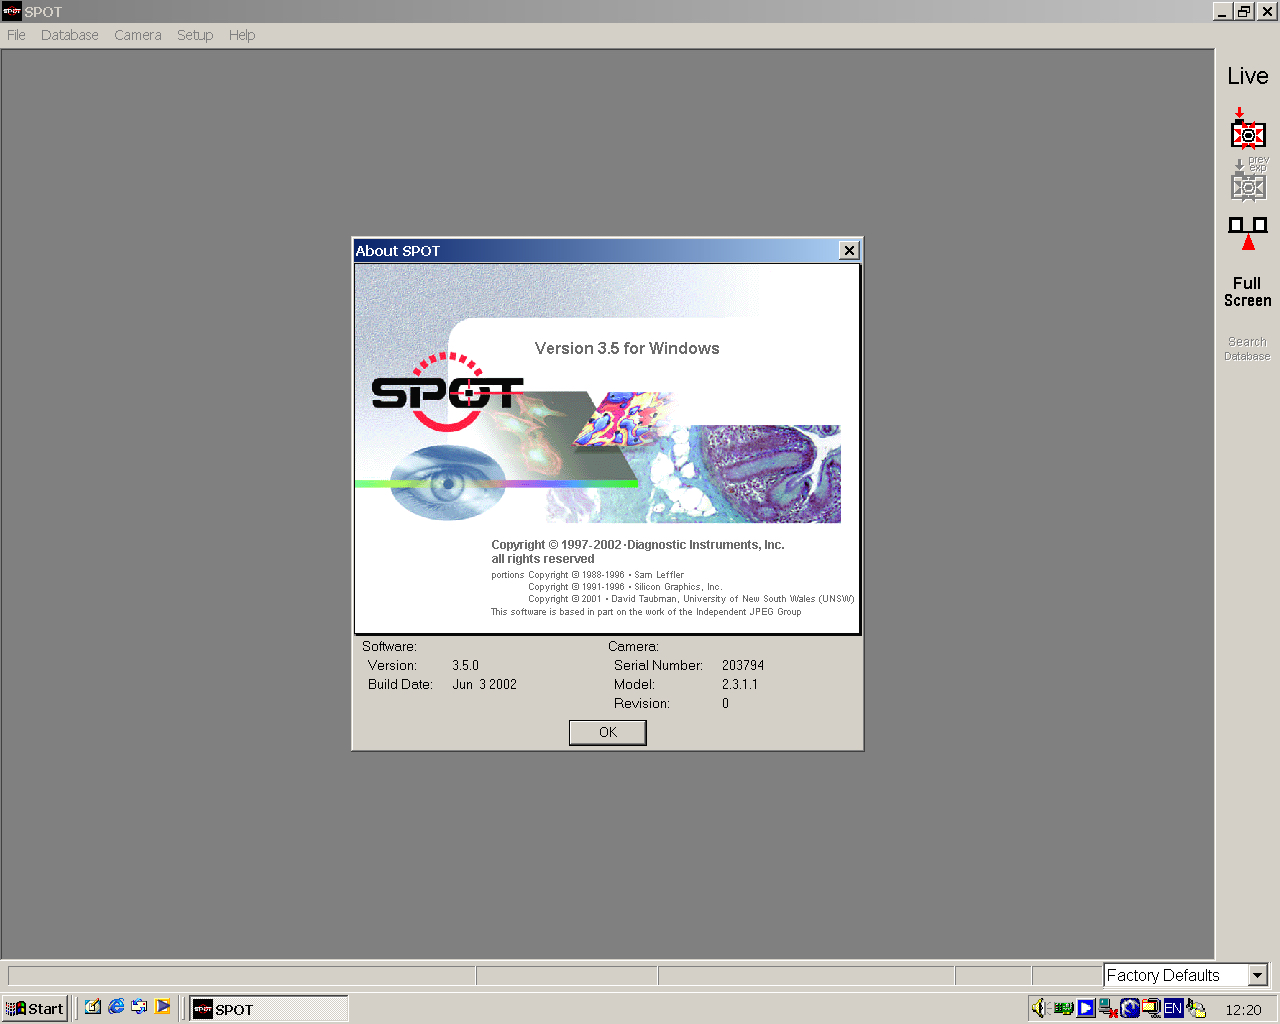Click the red arrow two-squares icon
This screenshot has width=1280, height=1024.
[x=1248, y=233]
